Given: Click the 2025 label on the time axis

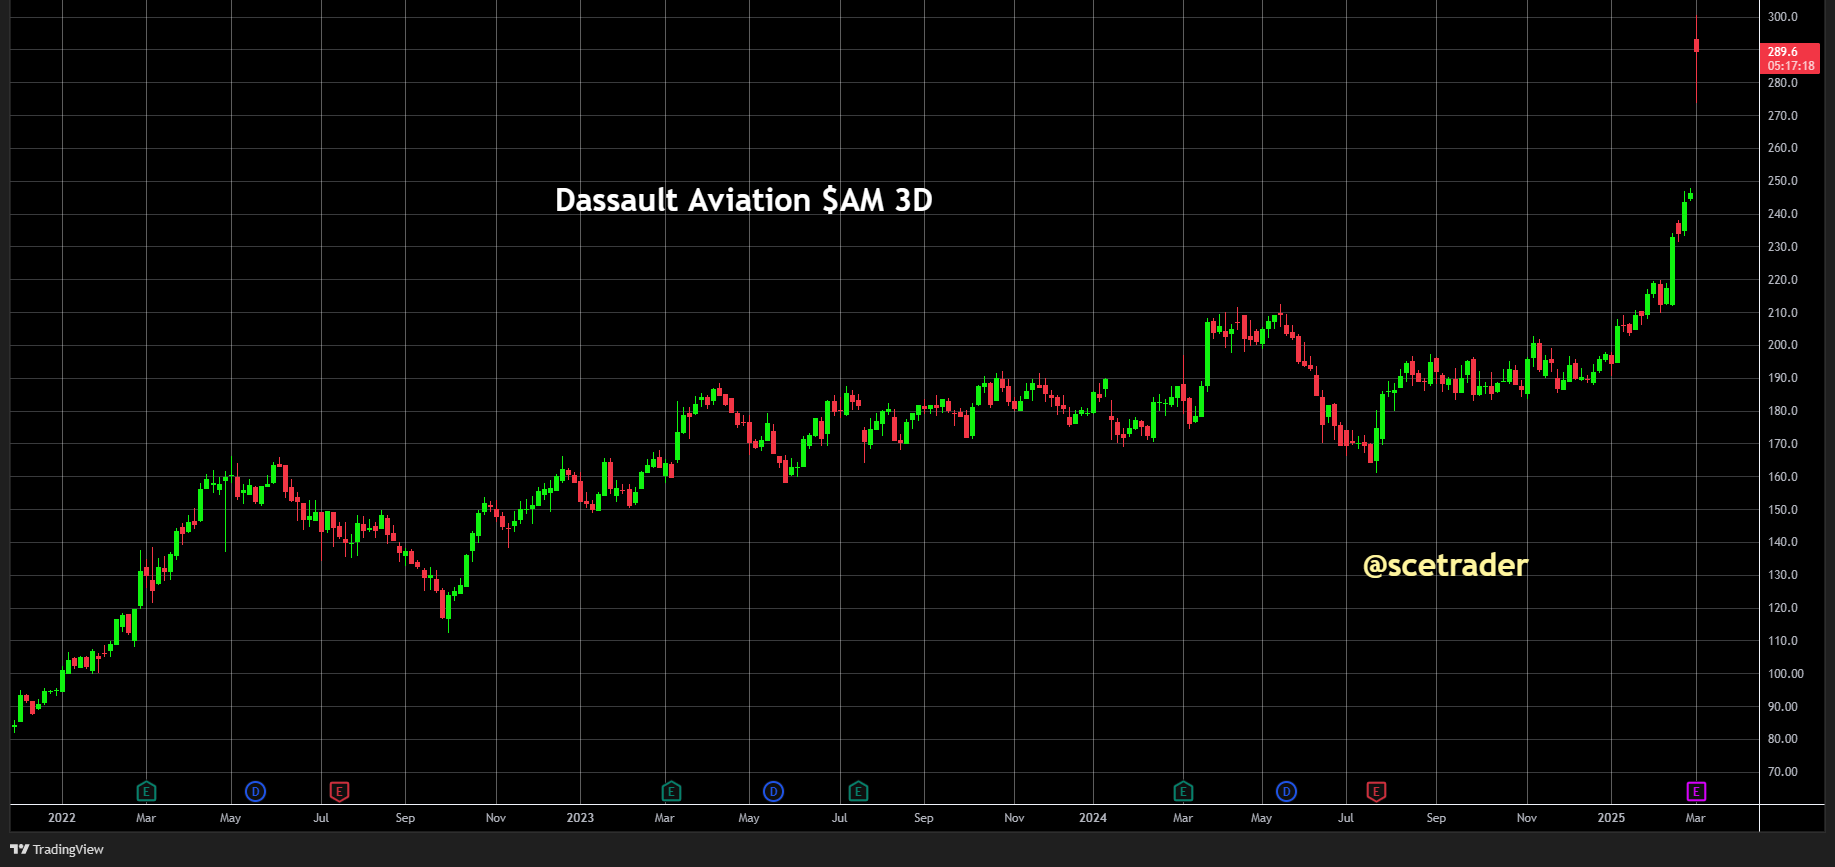Looking at the screenshot, I should [x=1611, y=818].
